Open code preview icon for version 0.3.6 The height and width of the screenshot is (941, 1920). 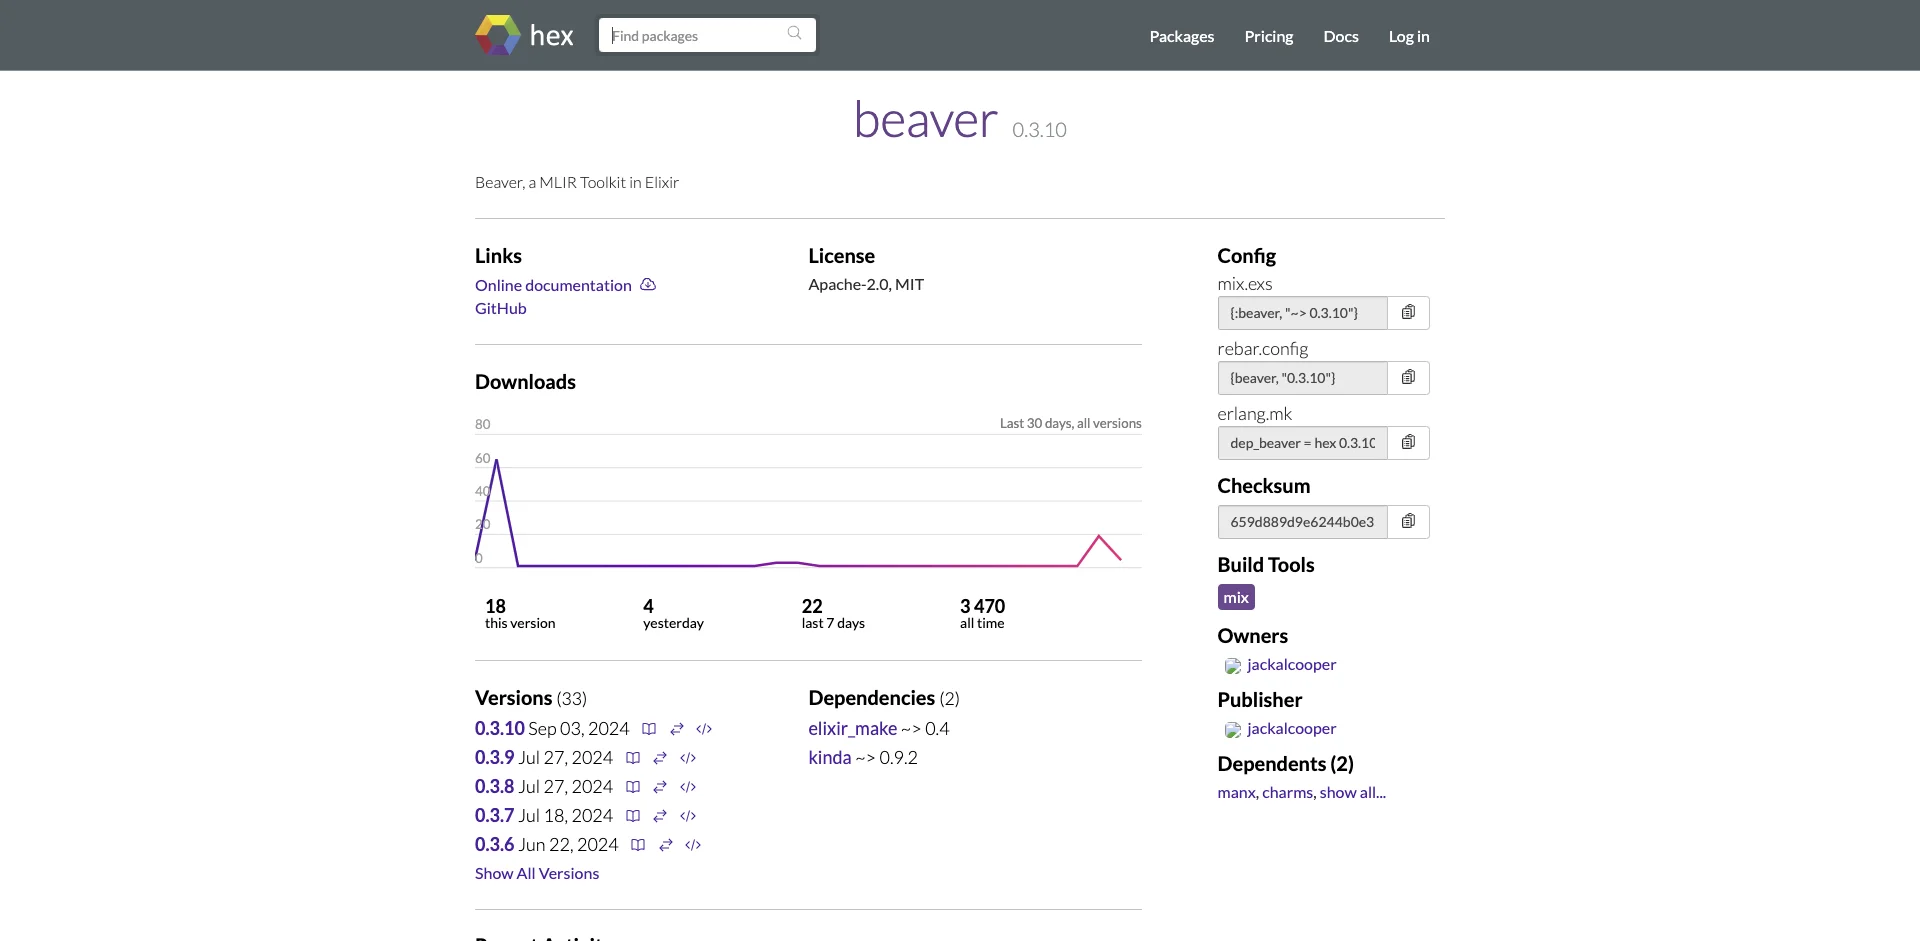pyautogui.click(x=693, y=845)
